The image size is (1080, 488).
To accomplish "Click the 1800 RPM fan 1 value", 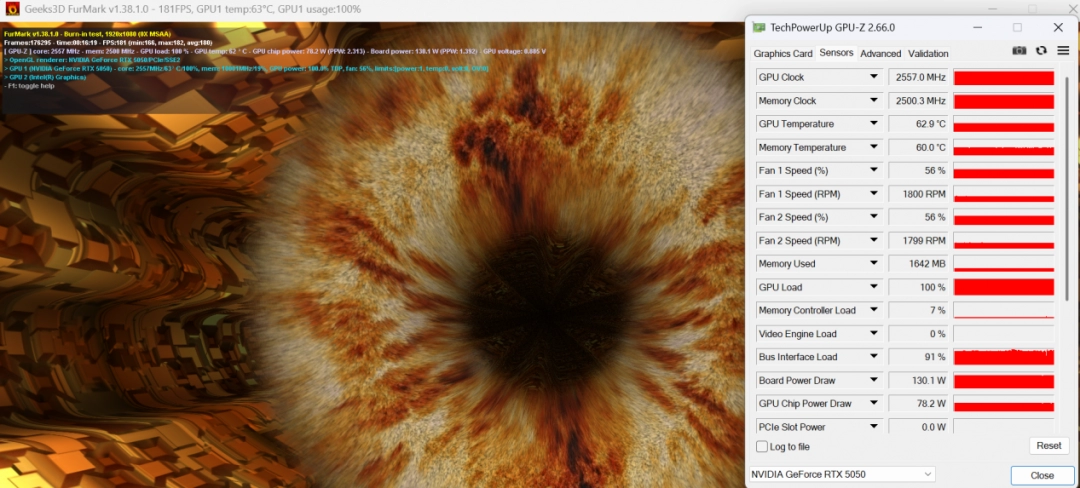I will click(x=919, y=194).
